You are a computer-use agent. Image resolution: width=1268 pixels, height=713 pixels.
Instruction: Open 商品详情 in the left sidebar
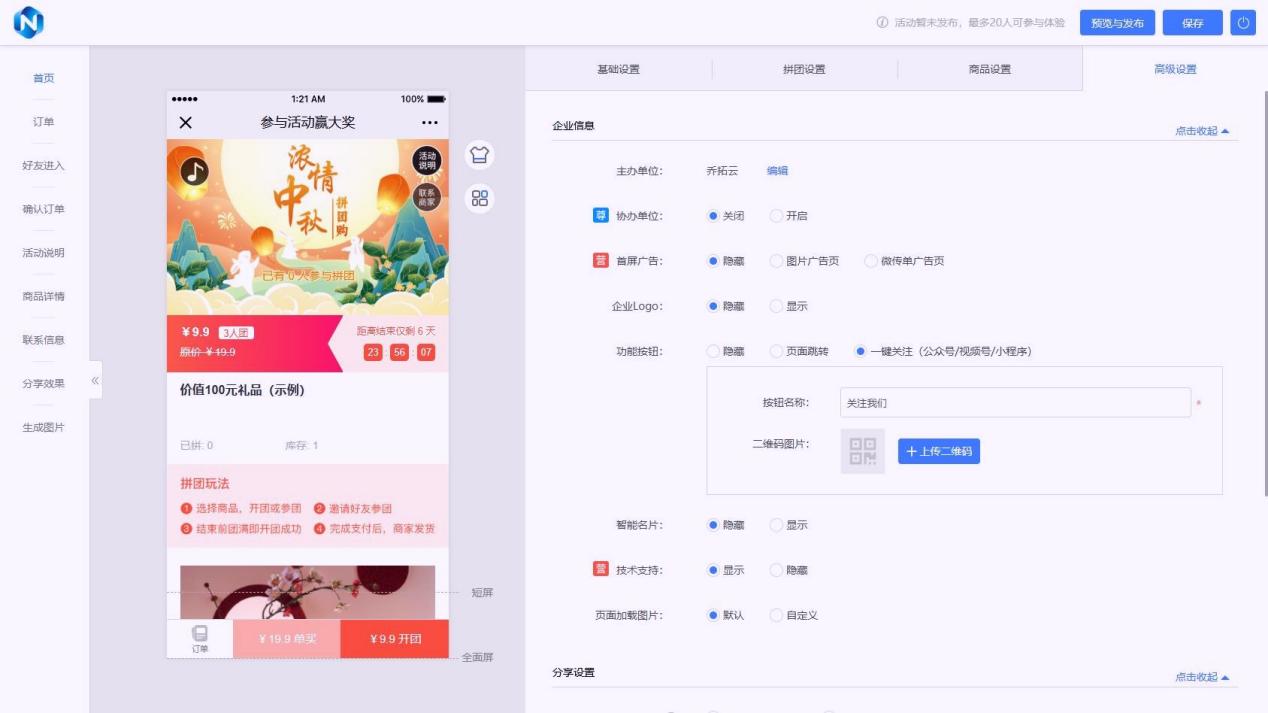click(43, 296)
